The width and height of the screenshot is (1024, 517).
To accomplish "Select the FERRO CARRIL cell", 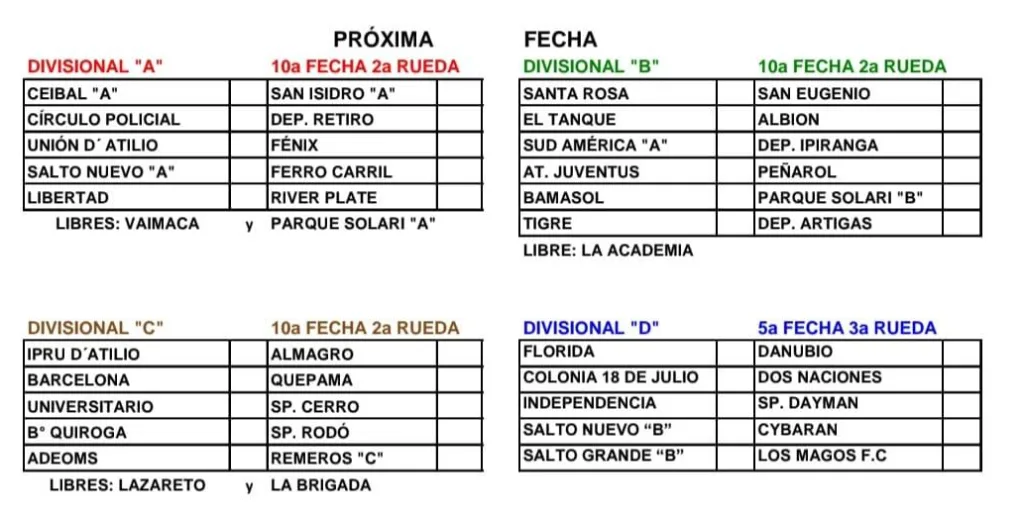I will tap(352, 172).
